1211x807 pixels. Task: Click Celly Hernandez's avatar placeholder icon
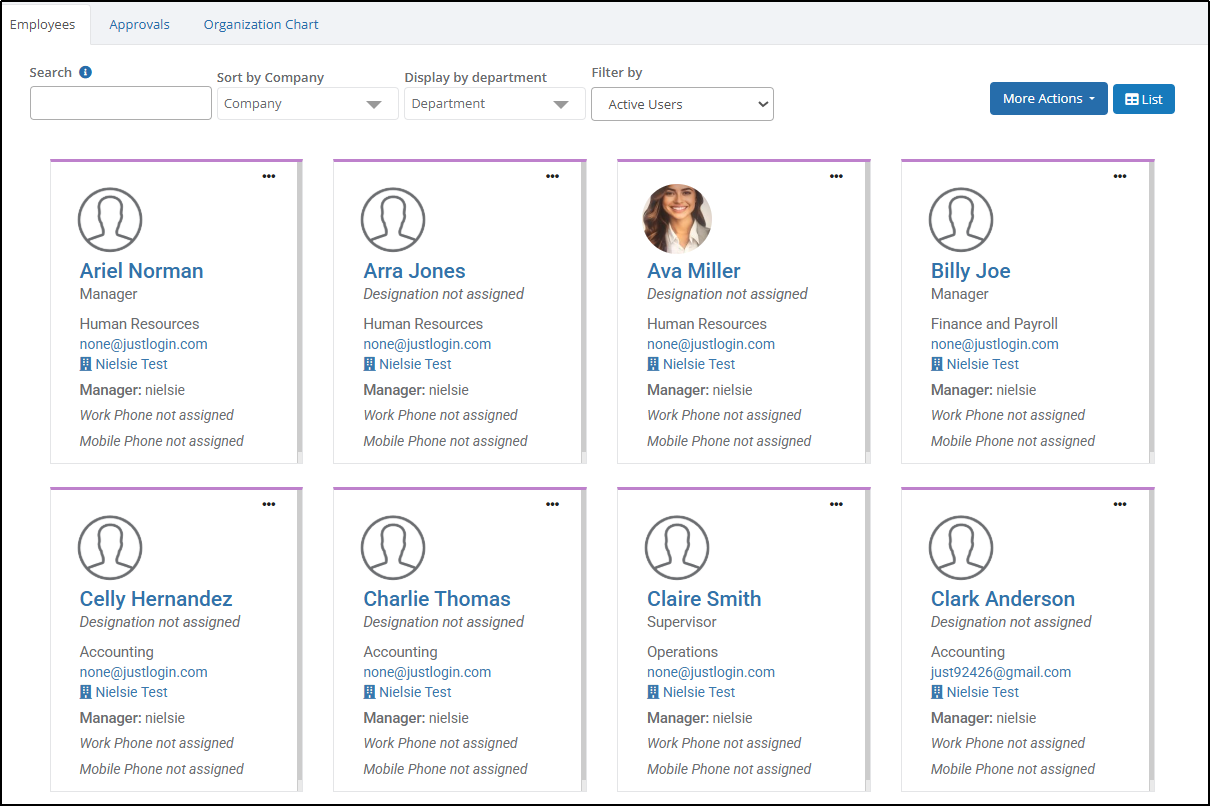[x=110, y=547]
